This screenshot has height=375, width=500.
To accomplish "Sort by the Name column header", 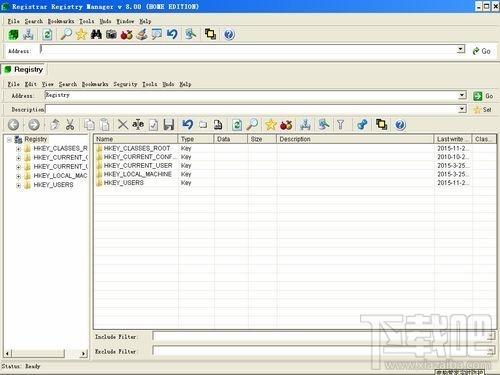I will (x=136, y=139).
